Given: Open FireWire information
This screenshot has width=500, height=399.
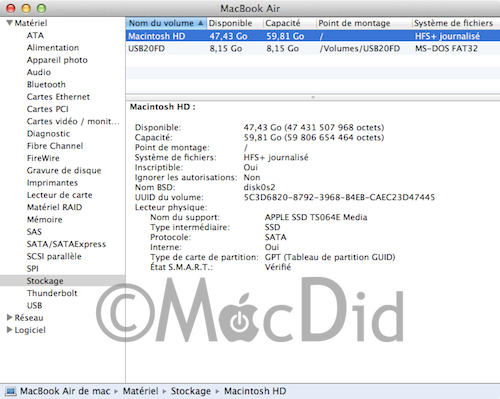Looking at the screenshot, I should [43, 158].
